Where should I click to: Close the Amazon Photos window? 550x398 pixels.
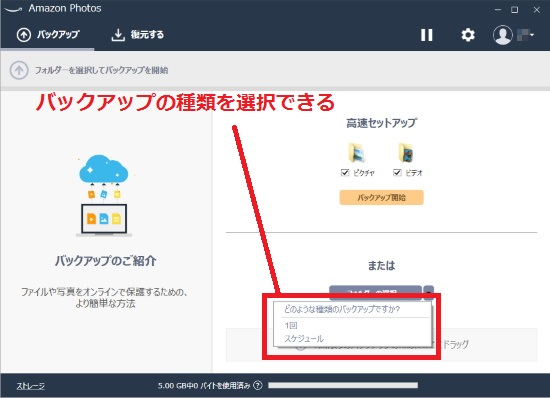[536, 9]
